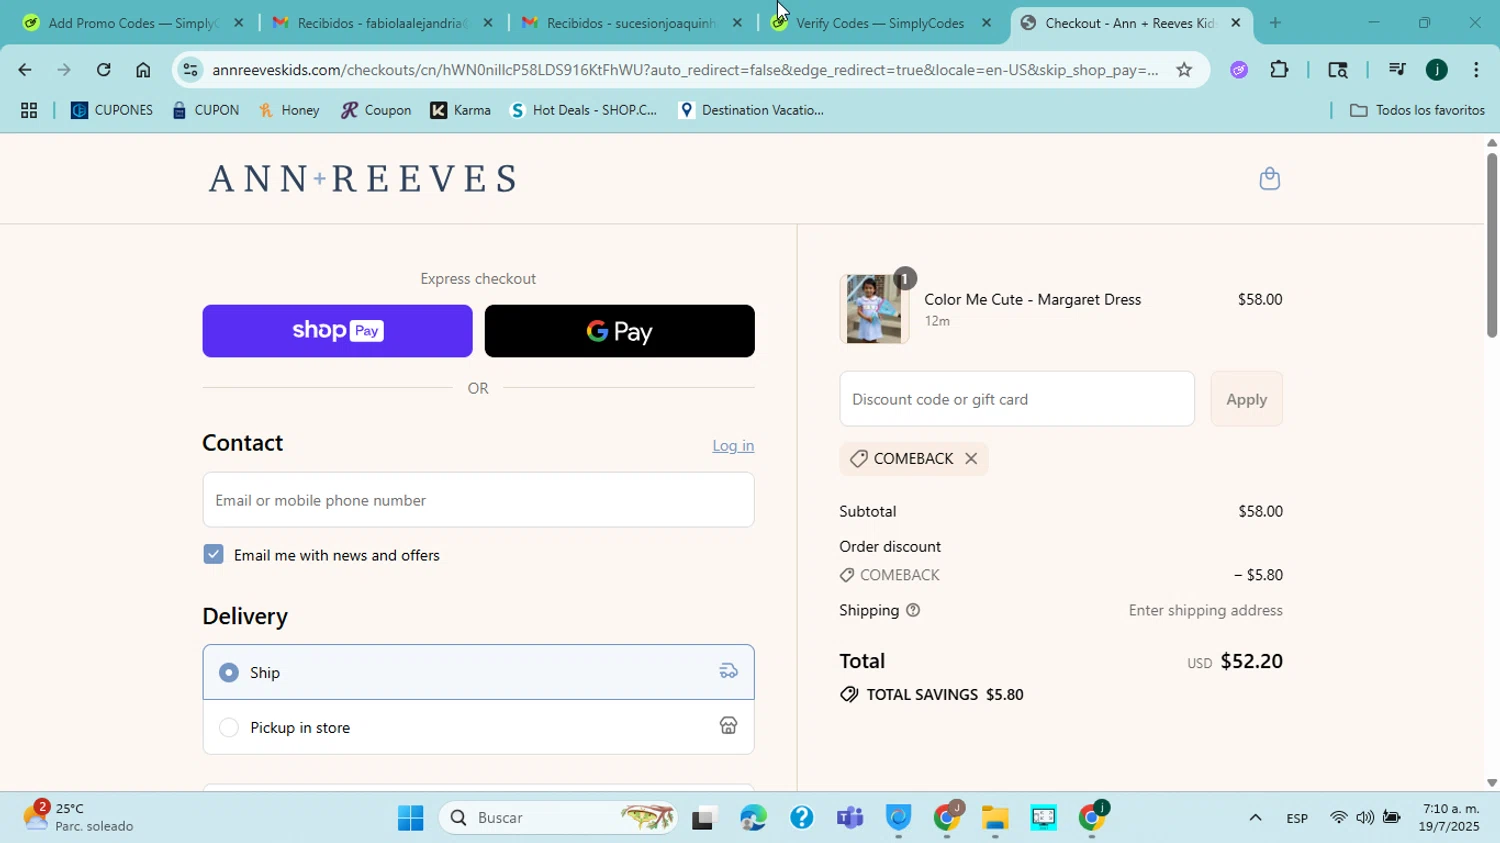Open Chrome three-dot menu

click(x=1476, y=70)
